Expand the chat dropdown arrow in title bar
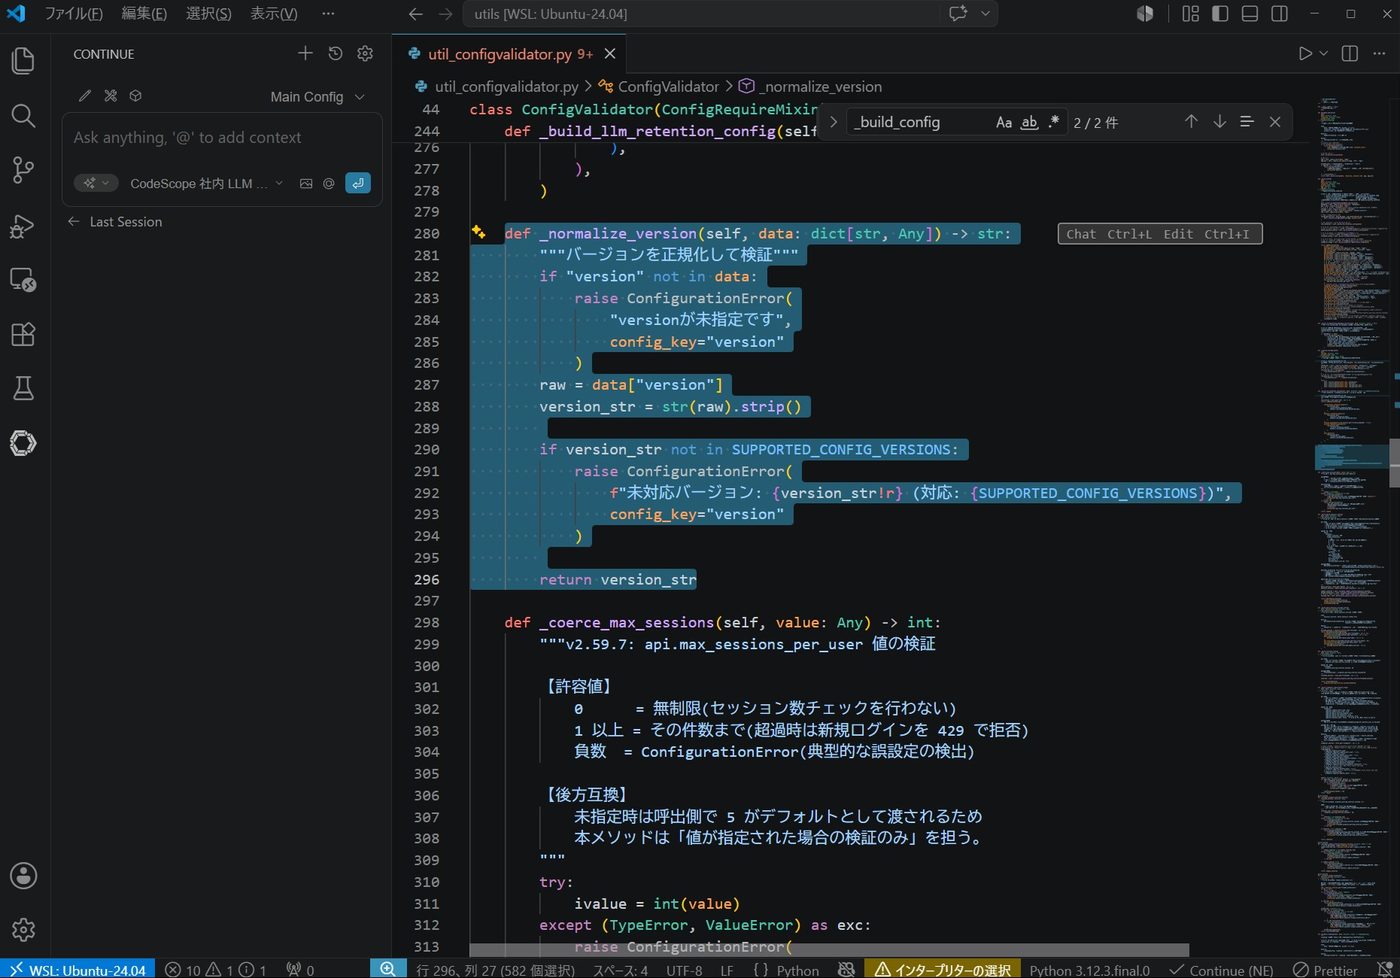The image size is (1400, 978). [x=985, y=14]
